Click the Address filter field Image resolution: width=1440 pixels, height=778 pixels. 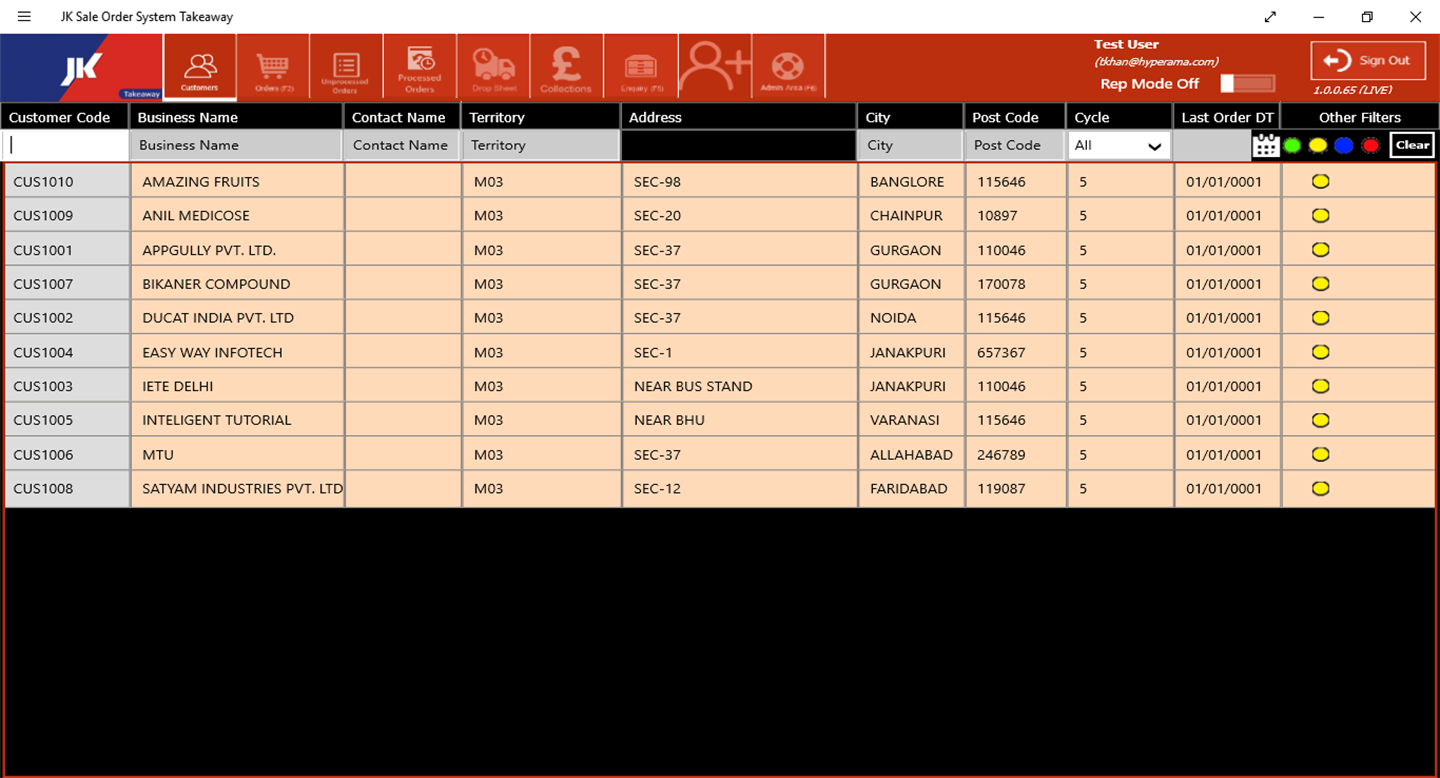739,146
